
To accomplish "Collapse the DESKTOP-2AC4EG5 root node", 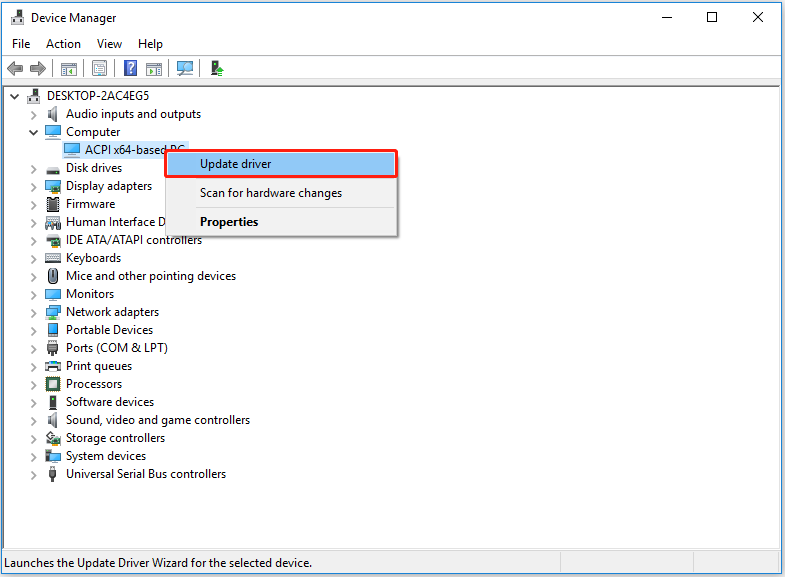I will (x=14, y=96).
